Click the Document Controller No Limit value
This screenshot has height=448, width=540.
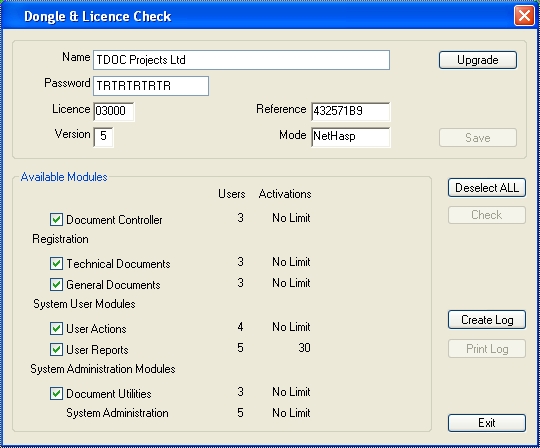coord(291,218)
